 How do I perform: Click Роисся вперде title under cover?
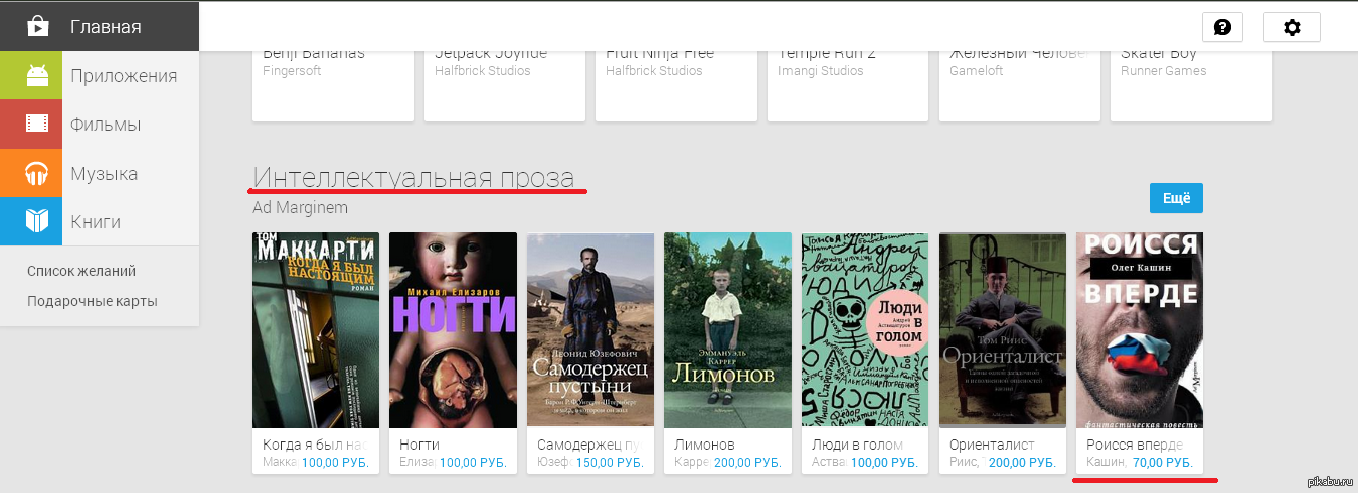[x=1135, y=444]
